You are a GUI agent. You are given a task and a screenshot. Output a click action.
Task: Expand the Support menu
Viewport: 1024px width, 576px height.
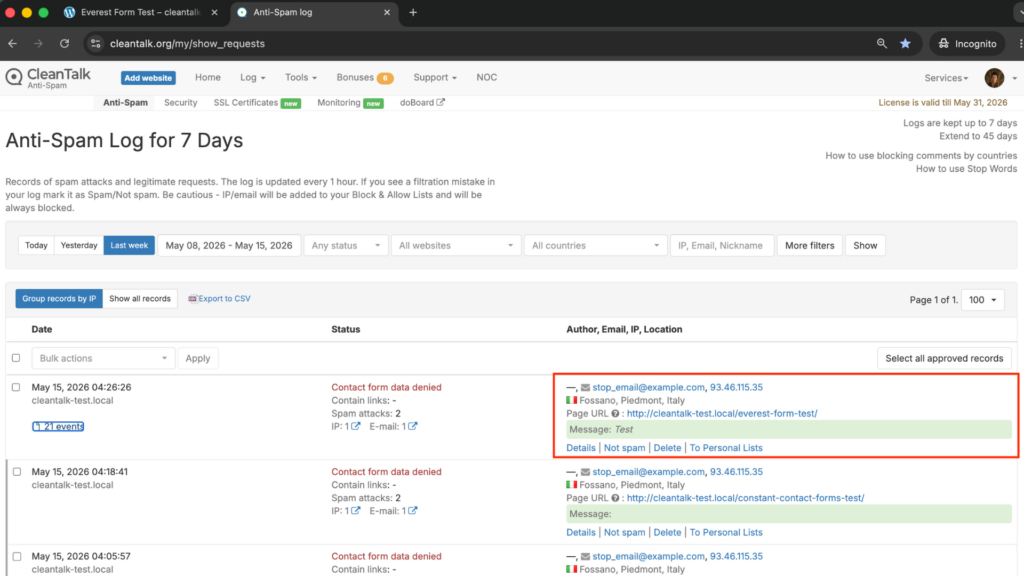[x=434, y=78]
